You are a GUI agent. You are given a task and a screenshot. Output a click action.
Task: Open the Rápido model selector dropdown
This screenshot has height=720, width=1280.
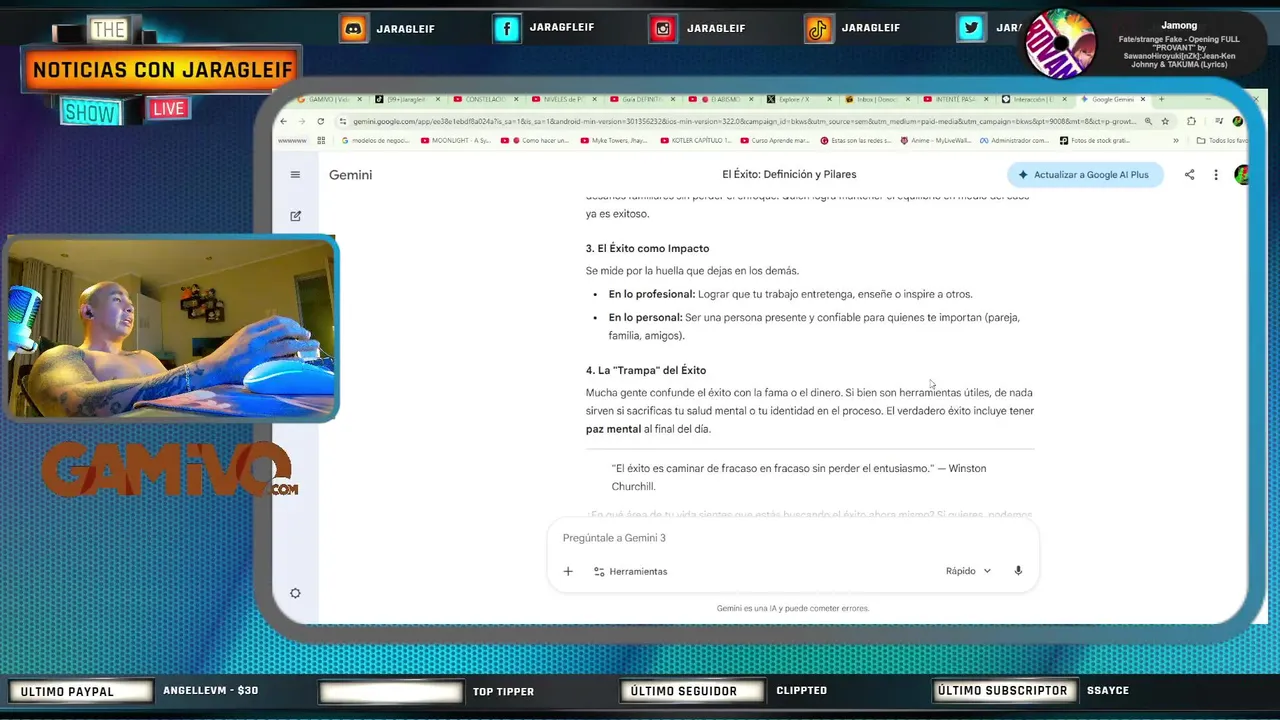click(x=968, y=571)
